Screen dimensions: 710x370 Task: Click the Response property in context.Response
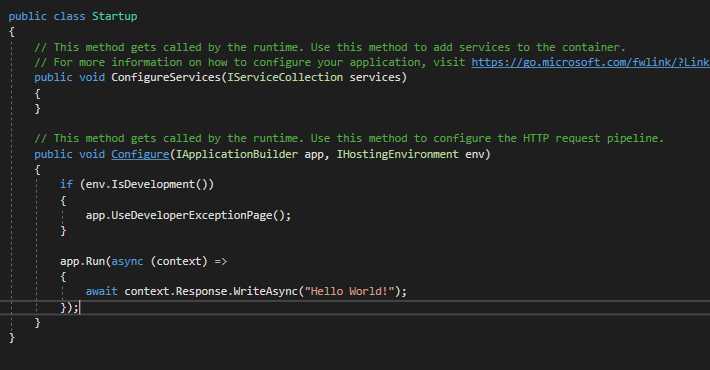tap(201, 291)
